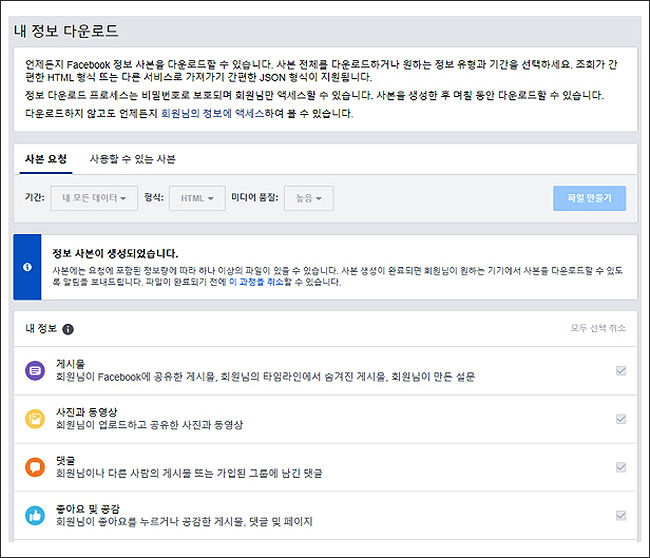Toggle the 댓글 checkbox
Image resolution: width=650 pixels, height=558 pixels.
point(621,467)
